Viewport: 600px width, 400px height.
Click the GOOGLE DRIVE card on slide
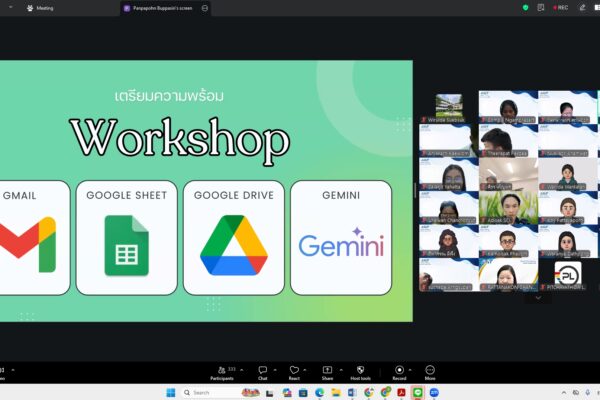pyautogui.click(x=234, y=238)
